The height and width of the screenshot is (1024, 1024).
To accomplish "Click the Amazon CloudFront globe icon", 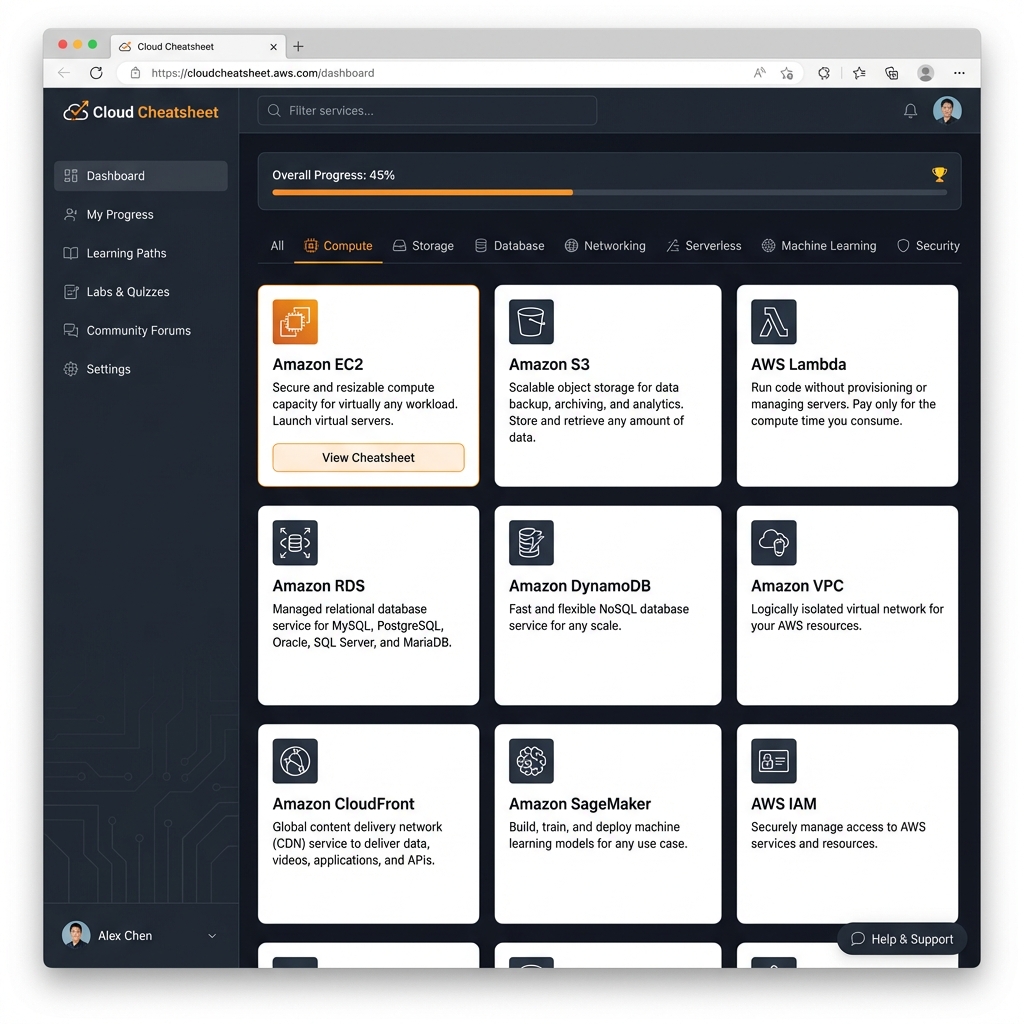I will [294, 760].
